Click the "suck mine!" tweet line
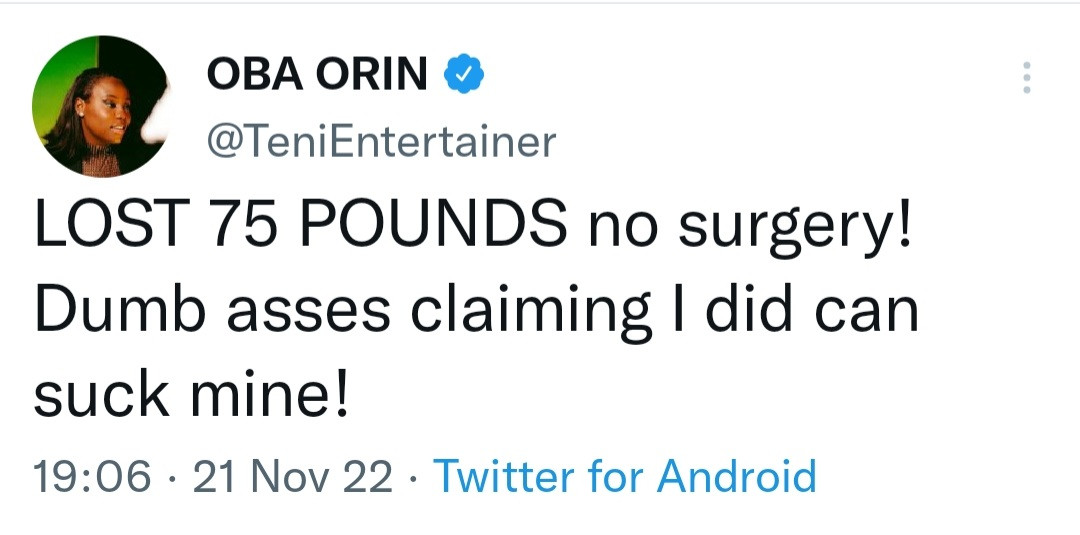Viewport: 1080px width, 535px height. [191, 394]
